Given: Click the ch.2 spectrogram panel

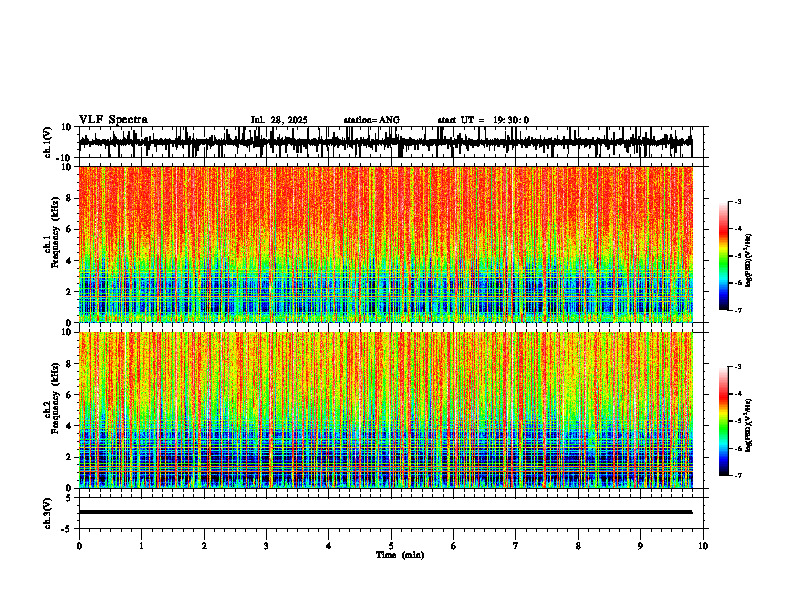Looking at the screenshot, I should click(x=385, y=410).
